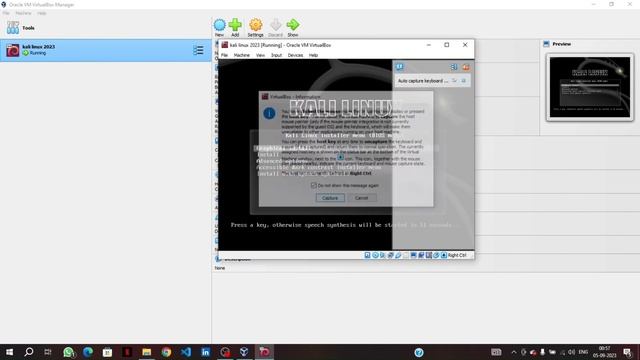The height and width of the screenshot is (360, 640).
Task: Click the orange icon in the VM notification panel
Action: 466,67
